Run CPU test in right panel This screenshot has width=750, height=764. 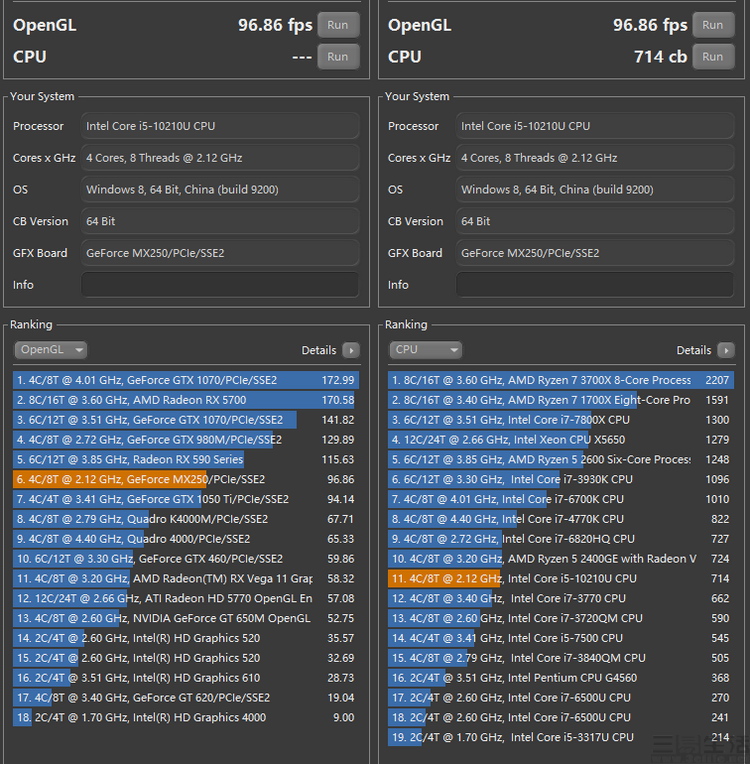point(713,57)
